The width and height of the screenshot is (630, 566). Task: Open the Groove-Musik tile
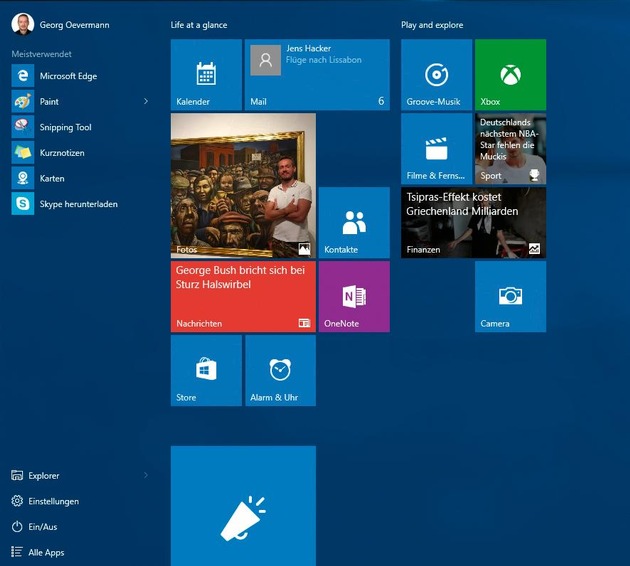(x=436, y=75)
